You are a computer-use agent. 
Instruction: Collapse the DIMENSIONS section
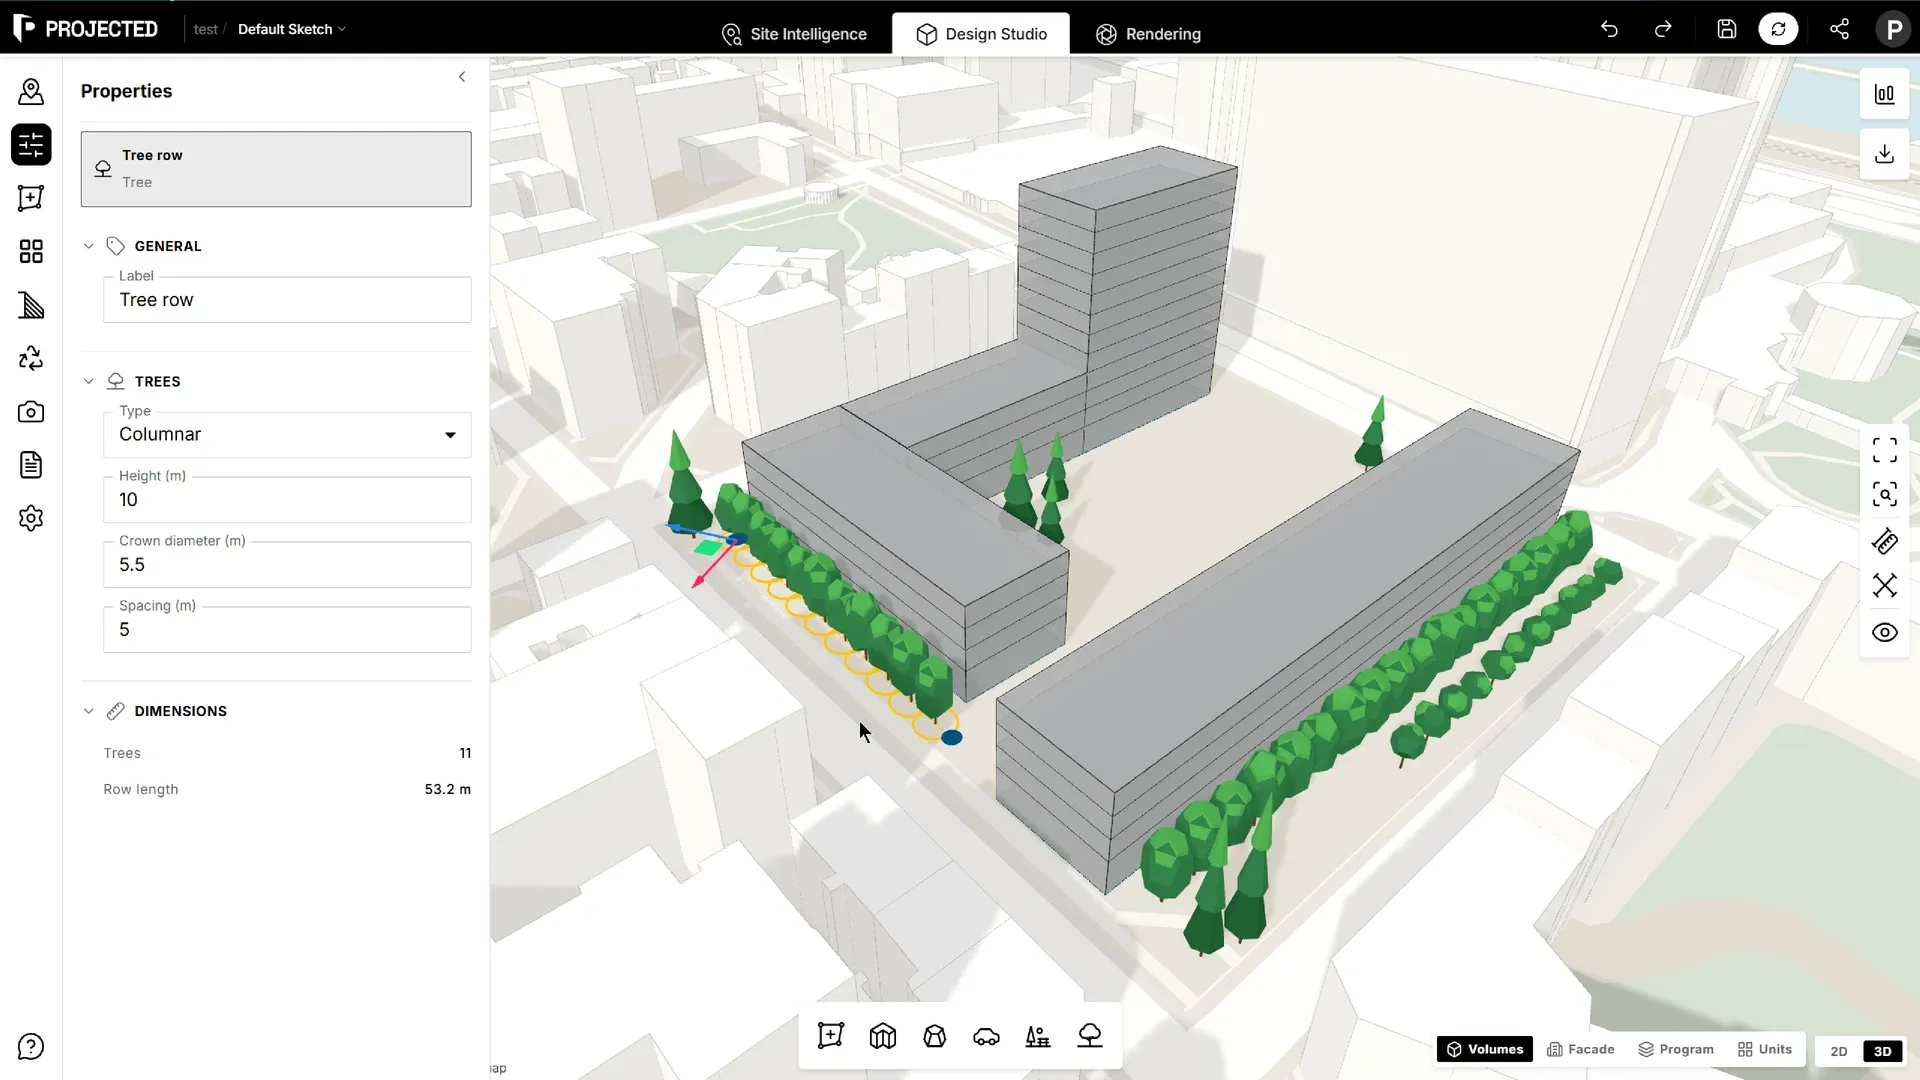pos(89,711)
